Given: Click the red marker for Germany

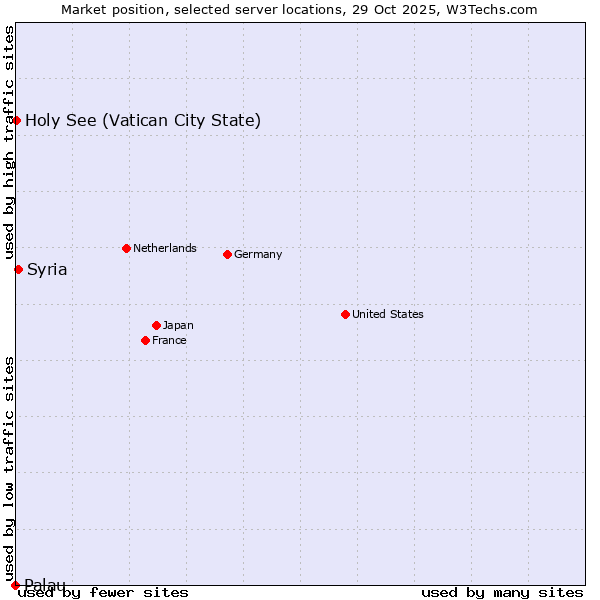Looking at the screenshot, I should click(227, 254).
